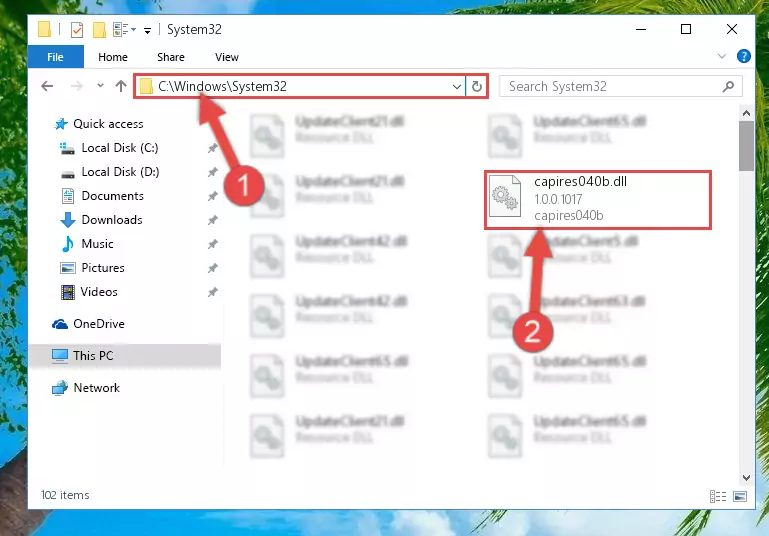The width and height of the screenshot is (769, 536).
Task: Select This PC in navigation pane
Action: [93, 356]
